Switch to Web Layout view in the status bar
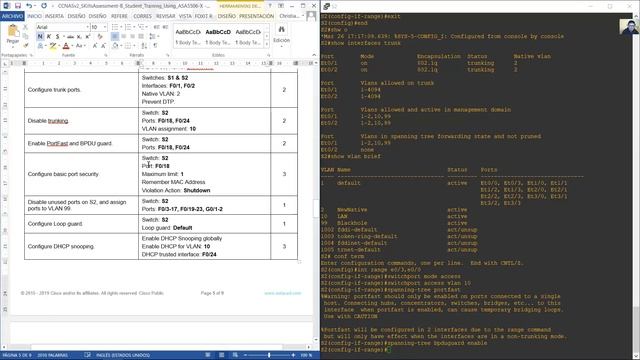This screenshot has width=640, height=360. coord(235,355)
